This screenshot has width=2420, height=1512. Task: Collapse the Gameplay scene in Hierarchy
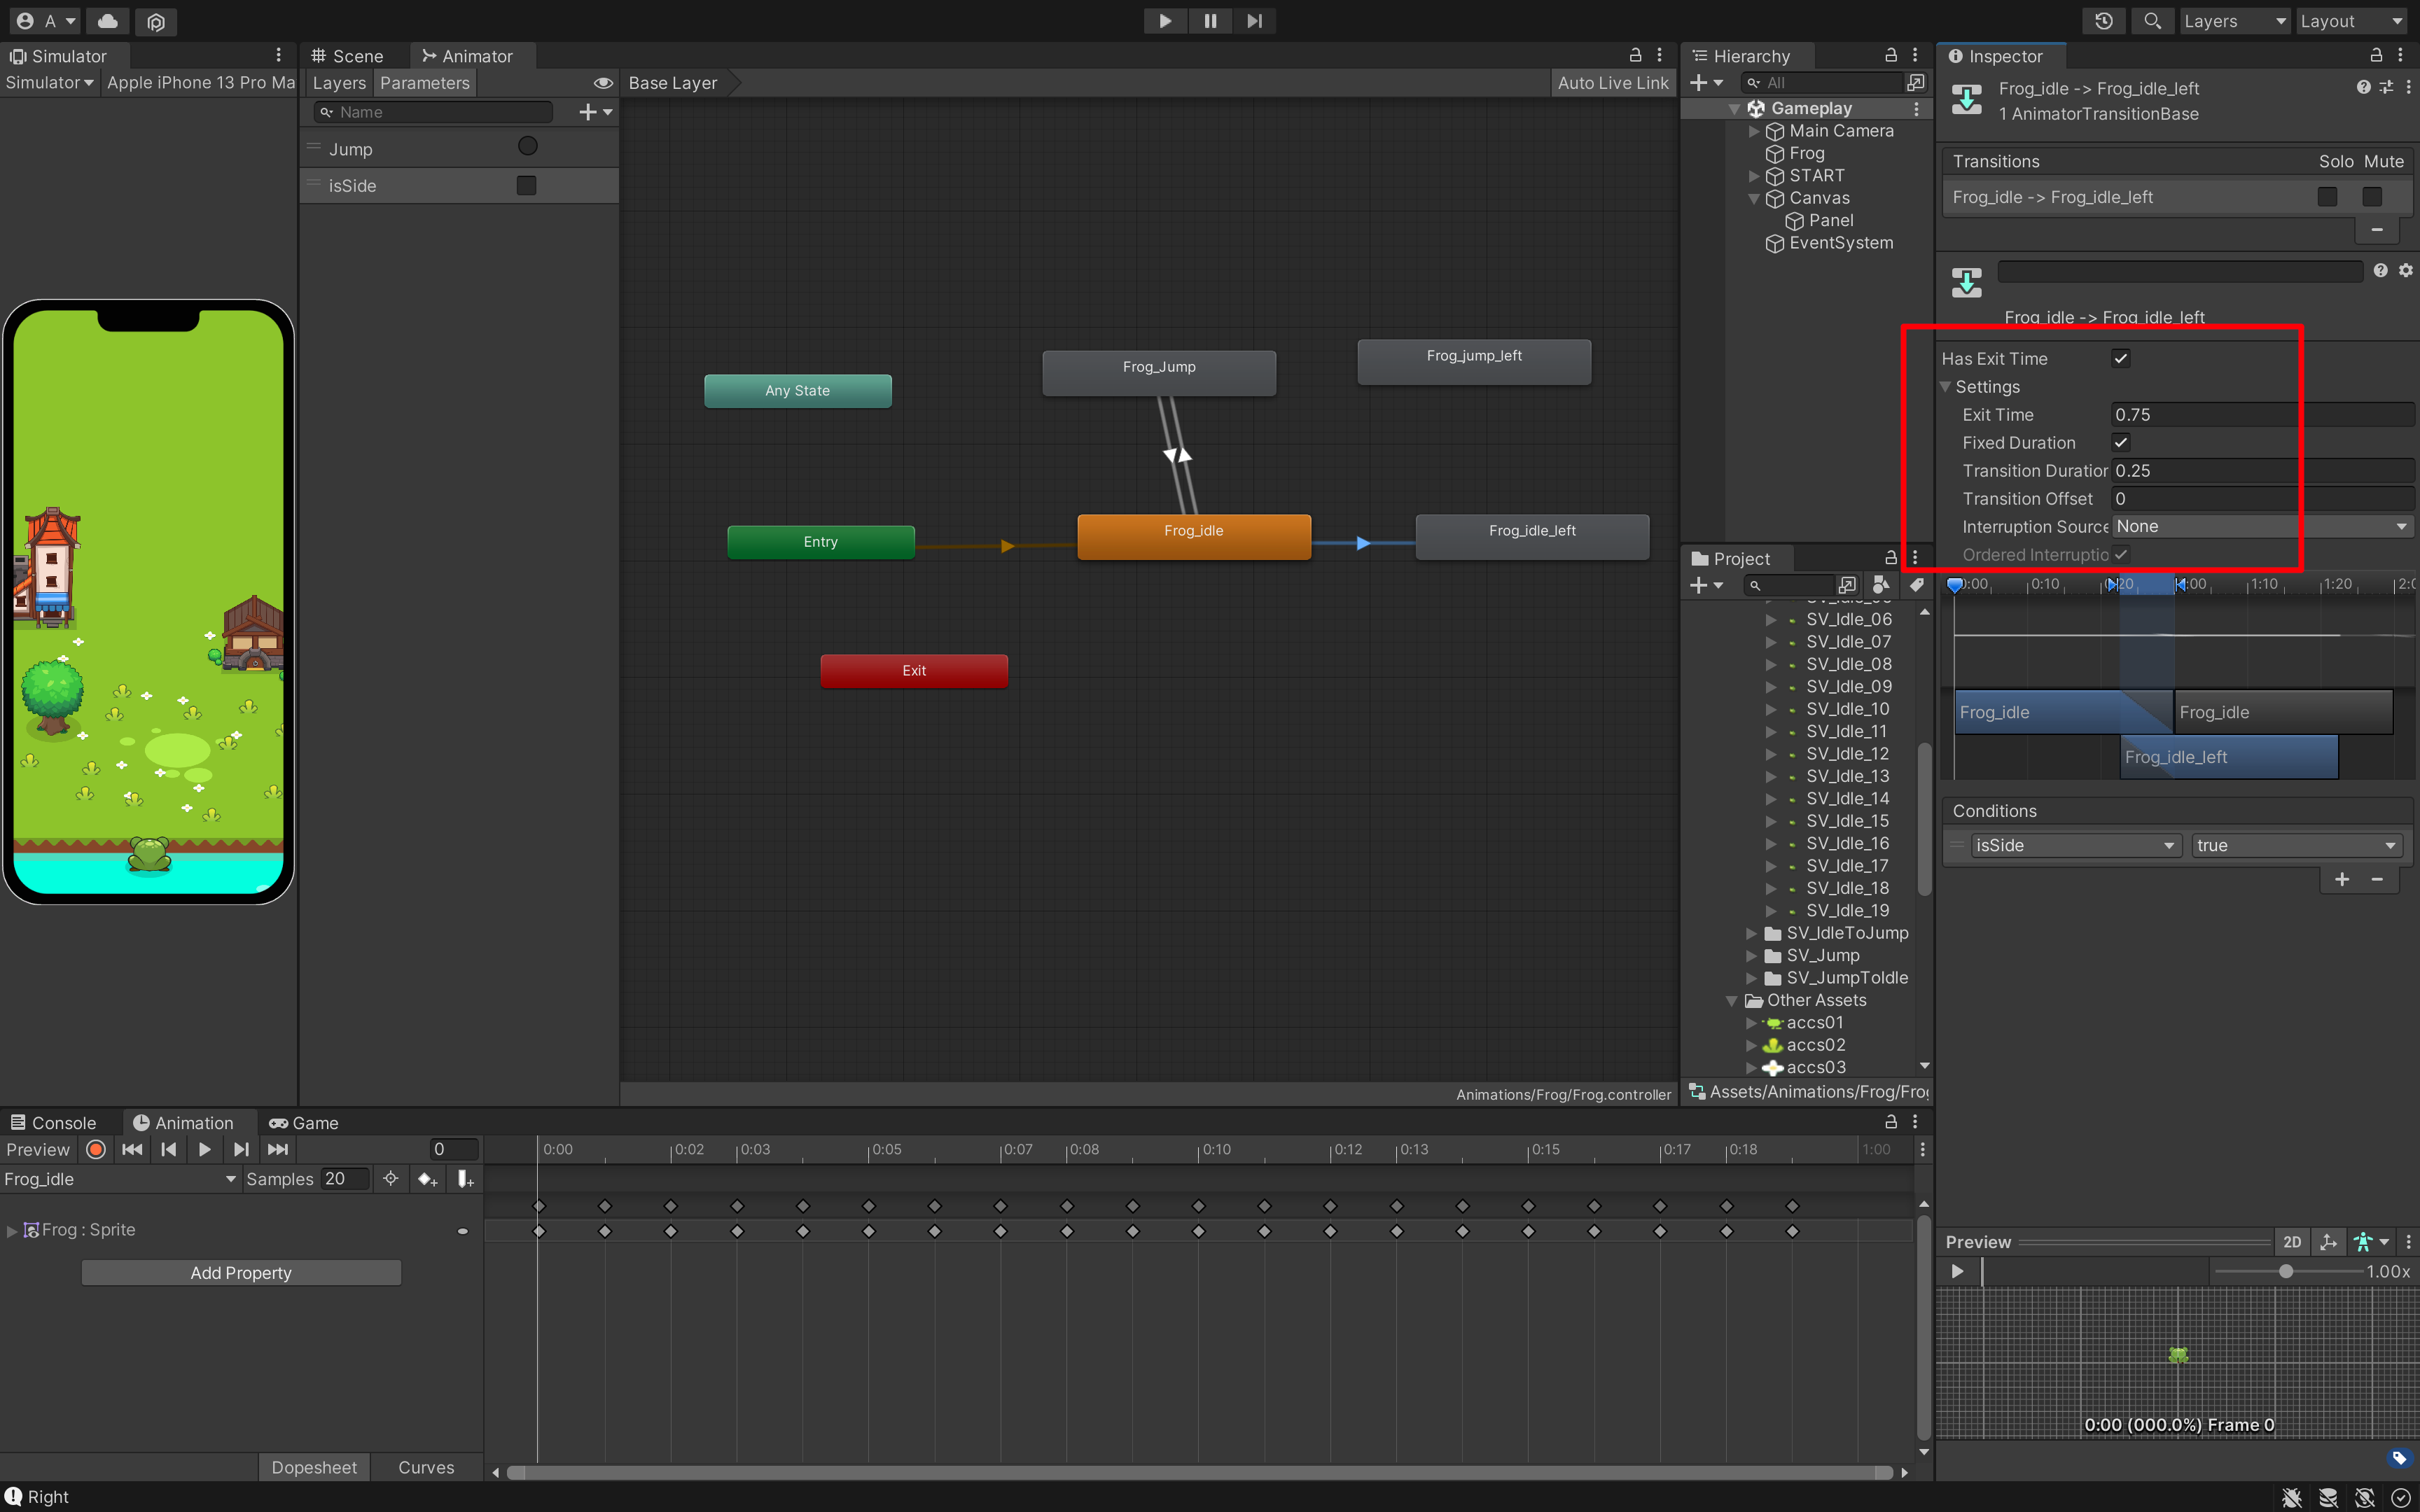click(x=1734, y=109)
